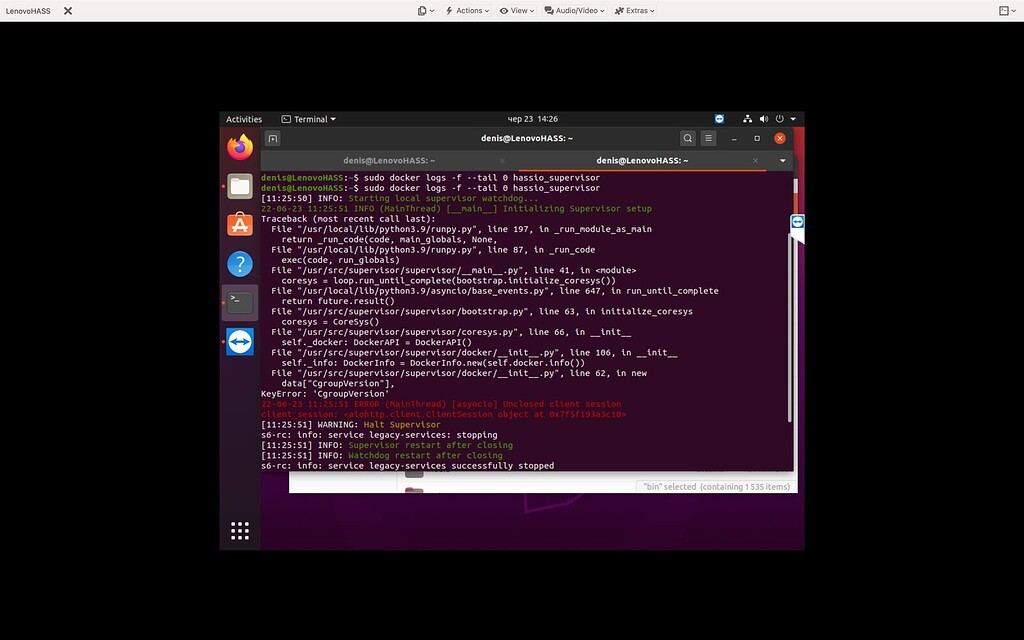This screenshot has height=640, width=1024.
Task: Open the terminal hamburger menu
Action: pos(708,138)
